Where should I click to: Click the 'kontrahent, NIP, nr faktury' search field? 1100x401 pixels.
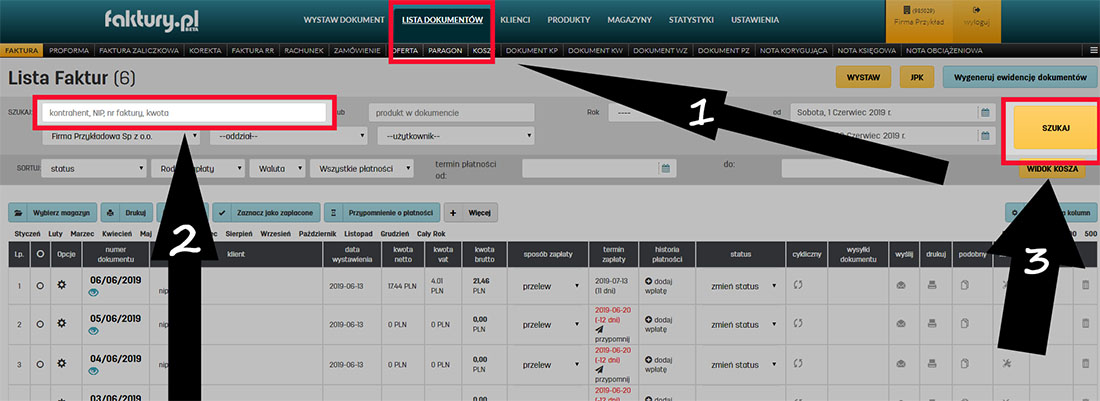coord(185,113)
